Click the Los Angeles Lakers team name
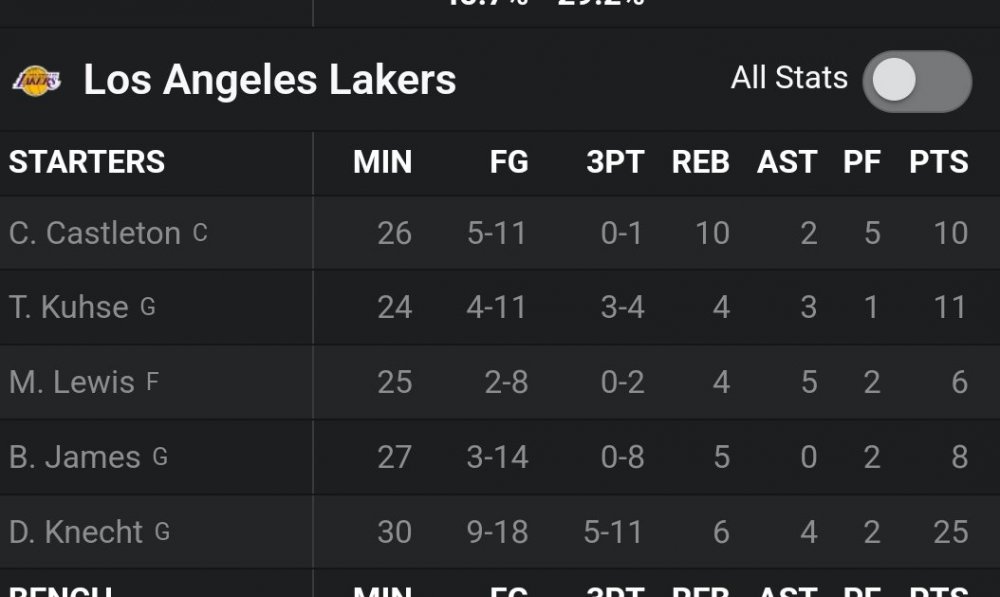The width and height of the screenshot is (1000, 597). (268, 80)
